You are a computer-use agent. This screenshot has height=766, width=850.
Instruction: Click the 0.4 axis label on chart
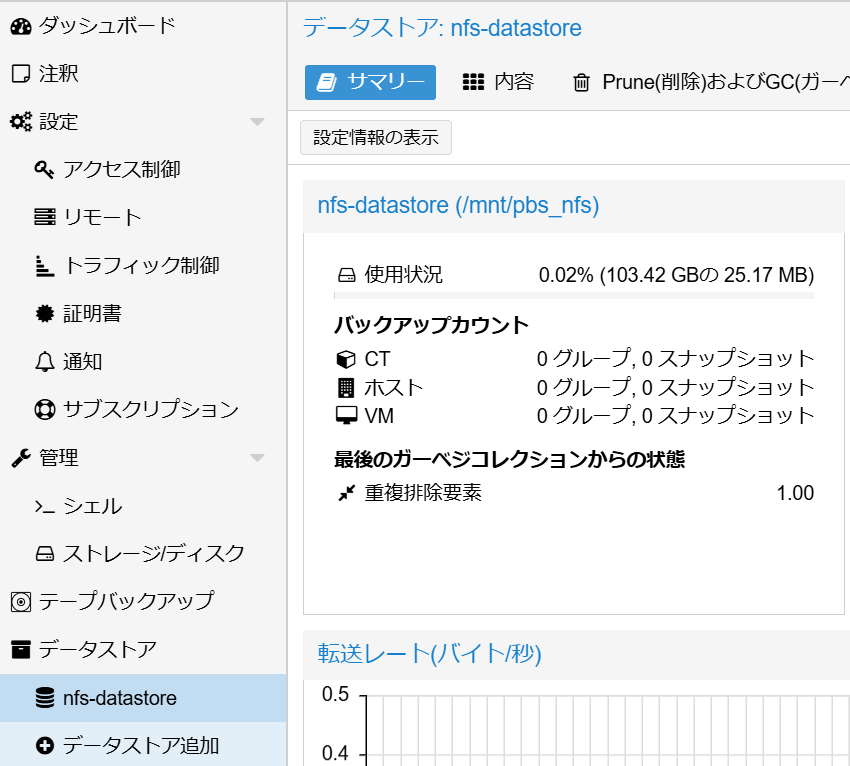(x=336, y=753)
